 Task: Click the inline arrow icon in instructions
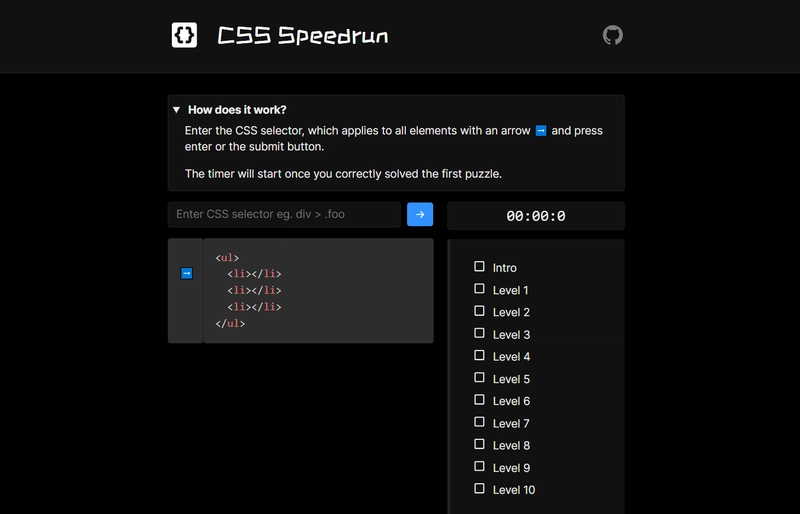coord(541,131)
